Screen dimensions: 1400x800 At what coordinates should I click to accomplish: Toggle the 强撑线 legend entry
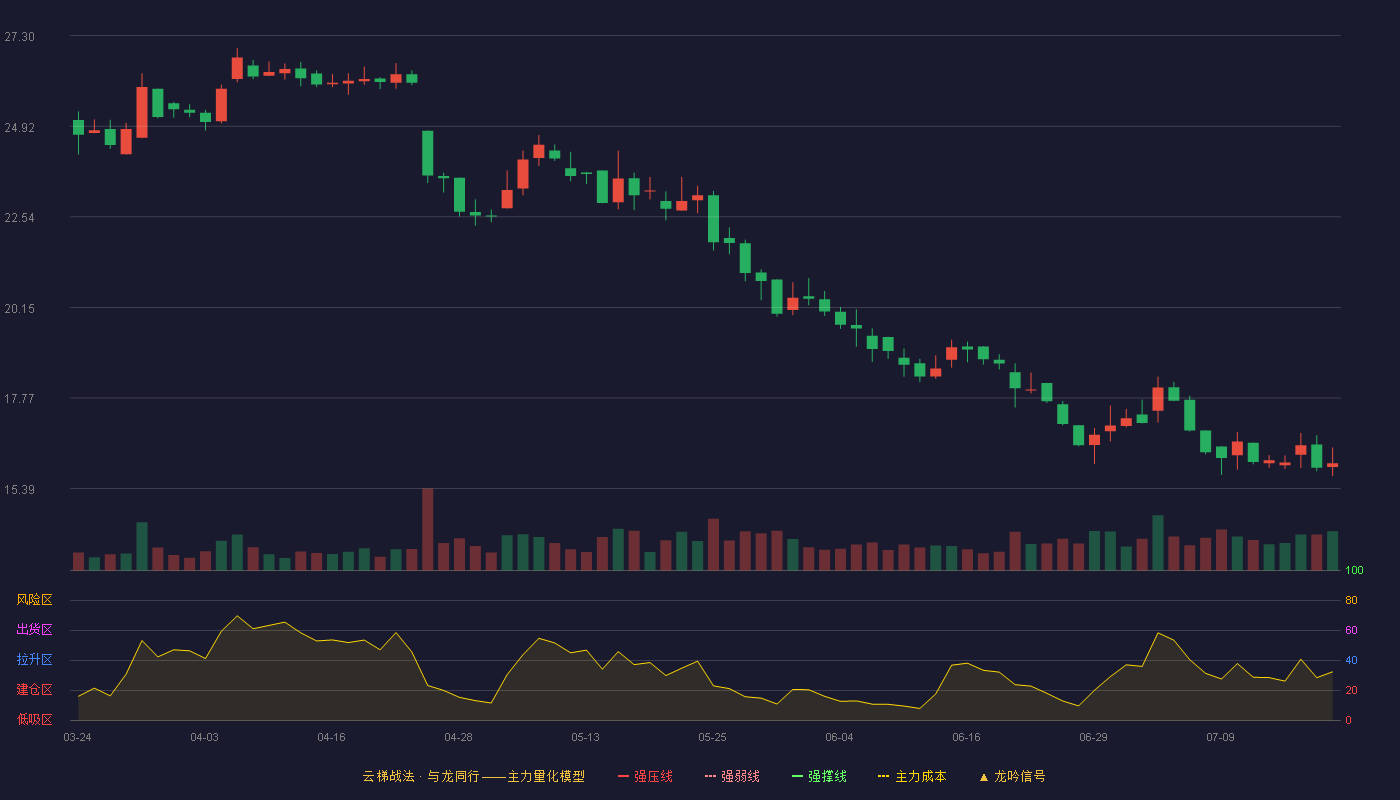point(819,776)
